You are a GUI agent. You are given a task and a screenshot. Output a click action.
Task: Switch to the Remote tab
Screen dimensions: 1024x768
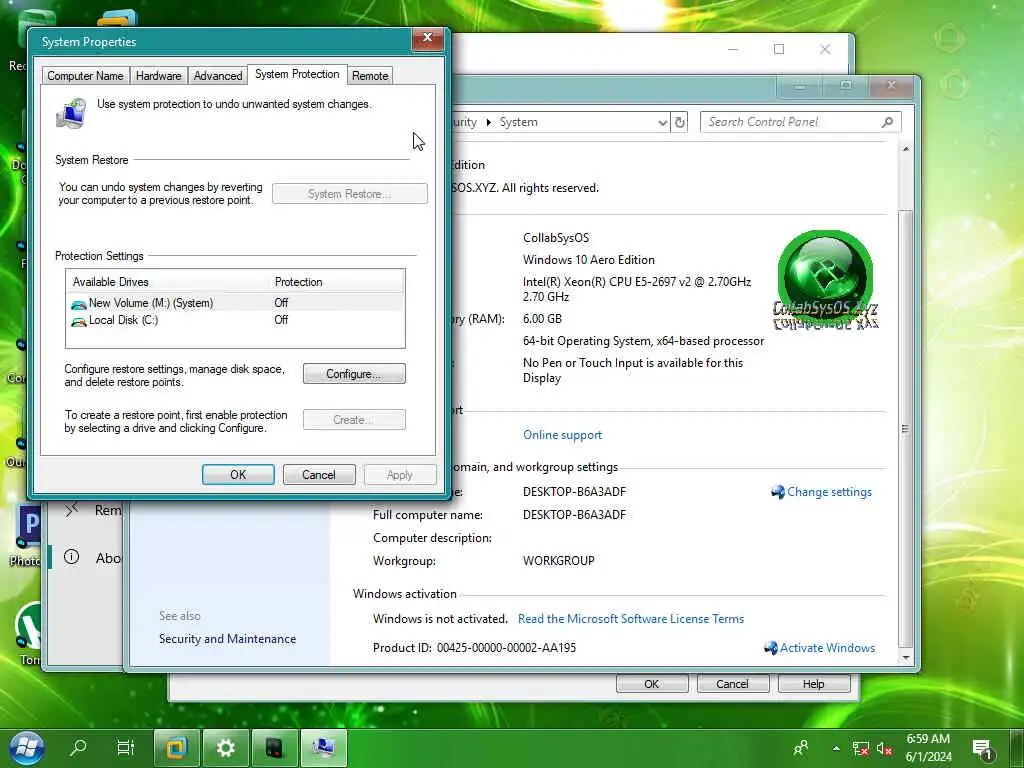[x=370, y=76]
